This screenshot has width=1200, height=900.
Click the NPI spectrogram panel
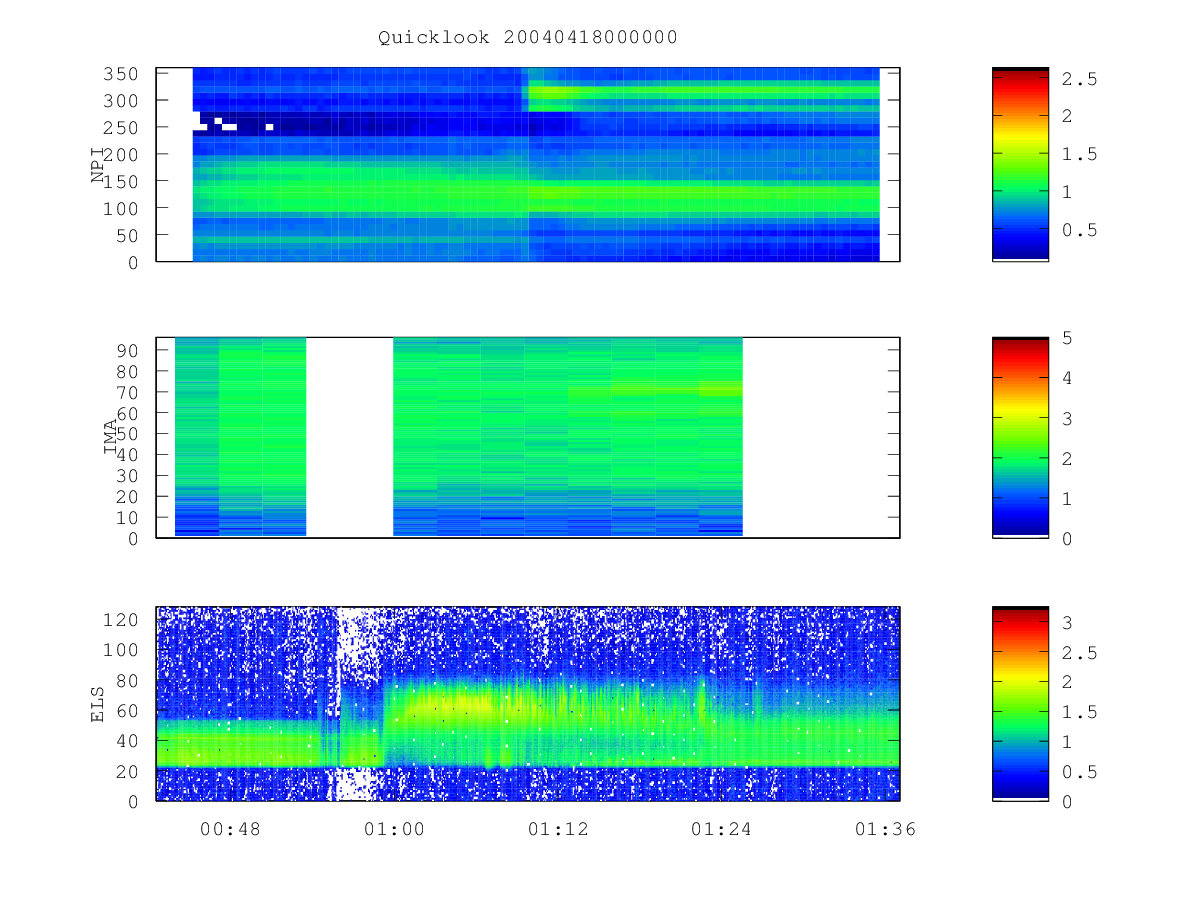528,164
